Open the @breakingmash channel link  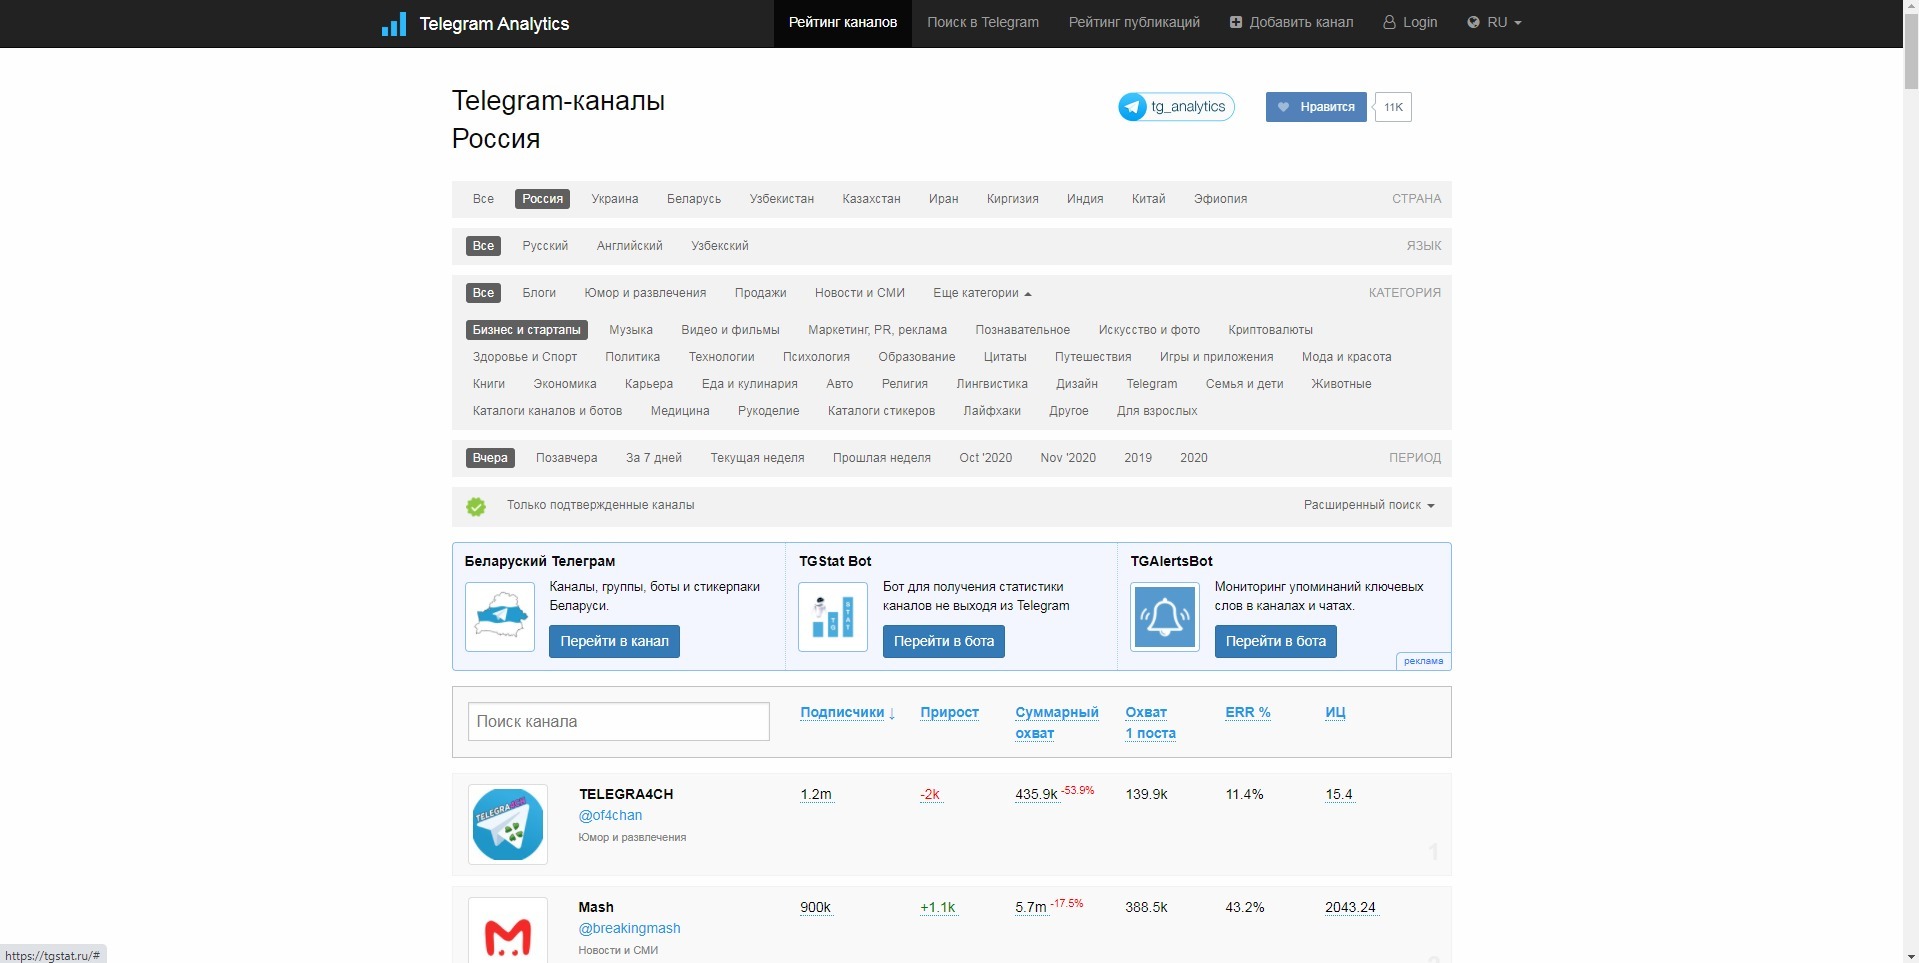(x=629, y=928)
